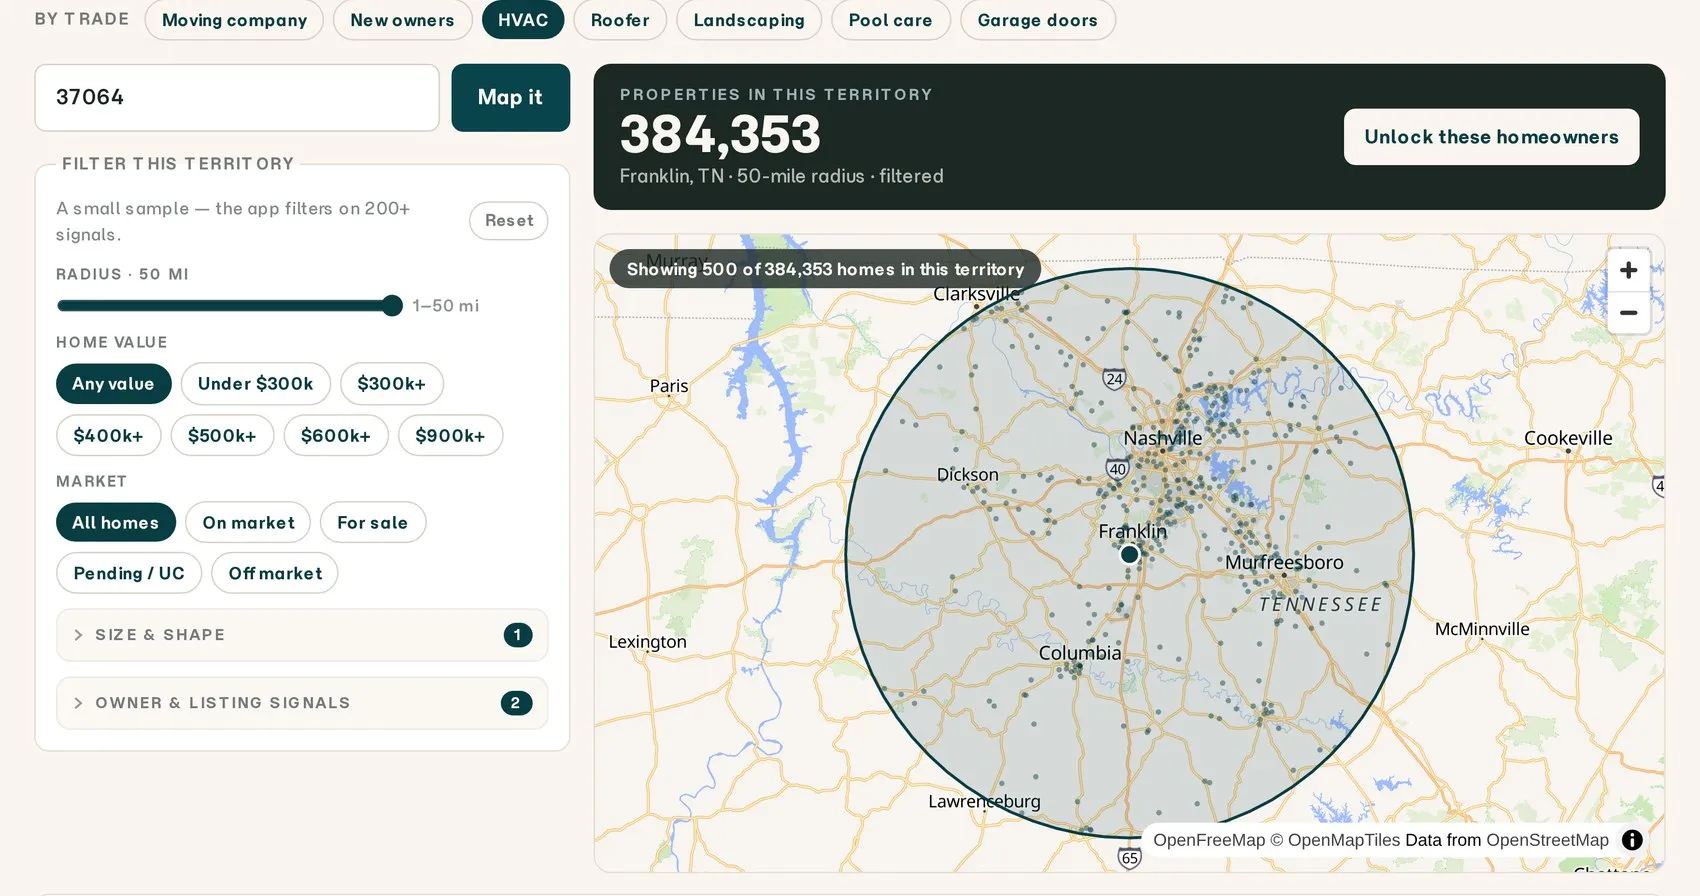
Task: Zoom out the map with minus icon
Action: pos(1628,313)
